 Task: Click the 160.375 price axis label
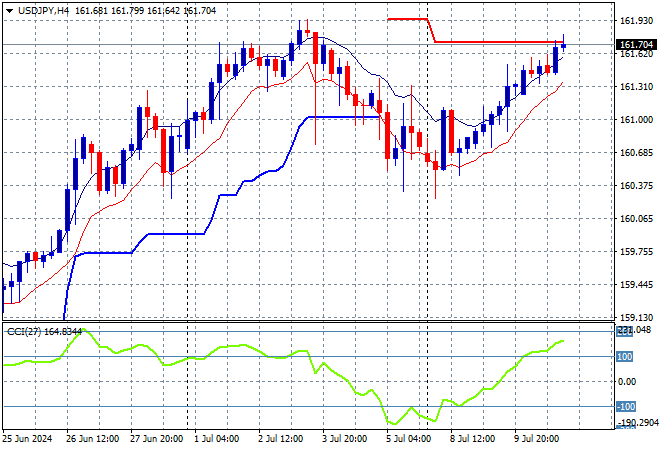[x=636, y=186]
